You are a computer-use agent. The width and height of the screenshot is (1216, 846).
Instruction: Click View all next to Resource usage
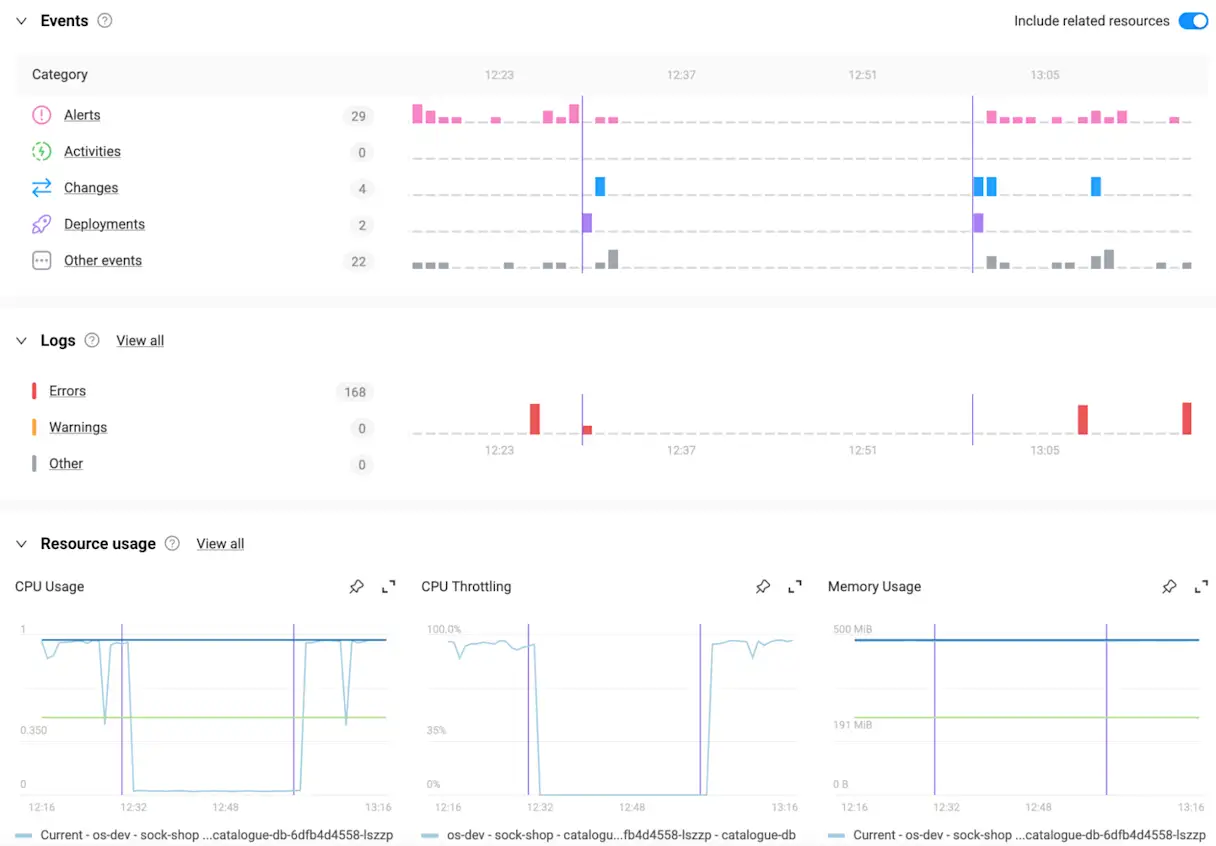[x=220, y=544]
